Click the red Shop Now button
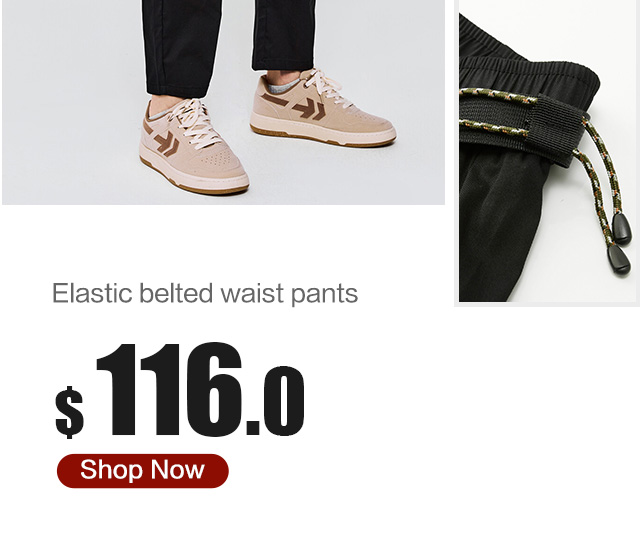Screen dimensions: 640x560 tap(142, 470)
